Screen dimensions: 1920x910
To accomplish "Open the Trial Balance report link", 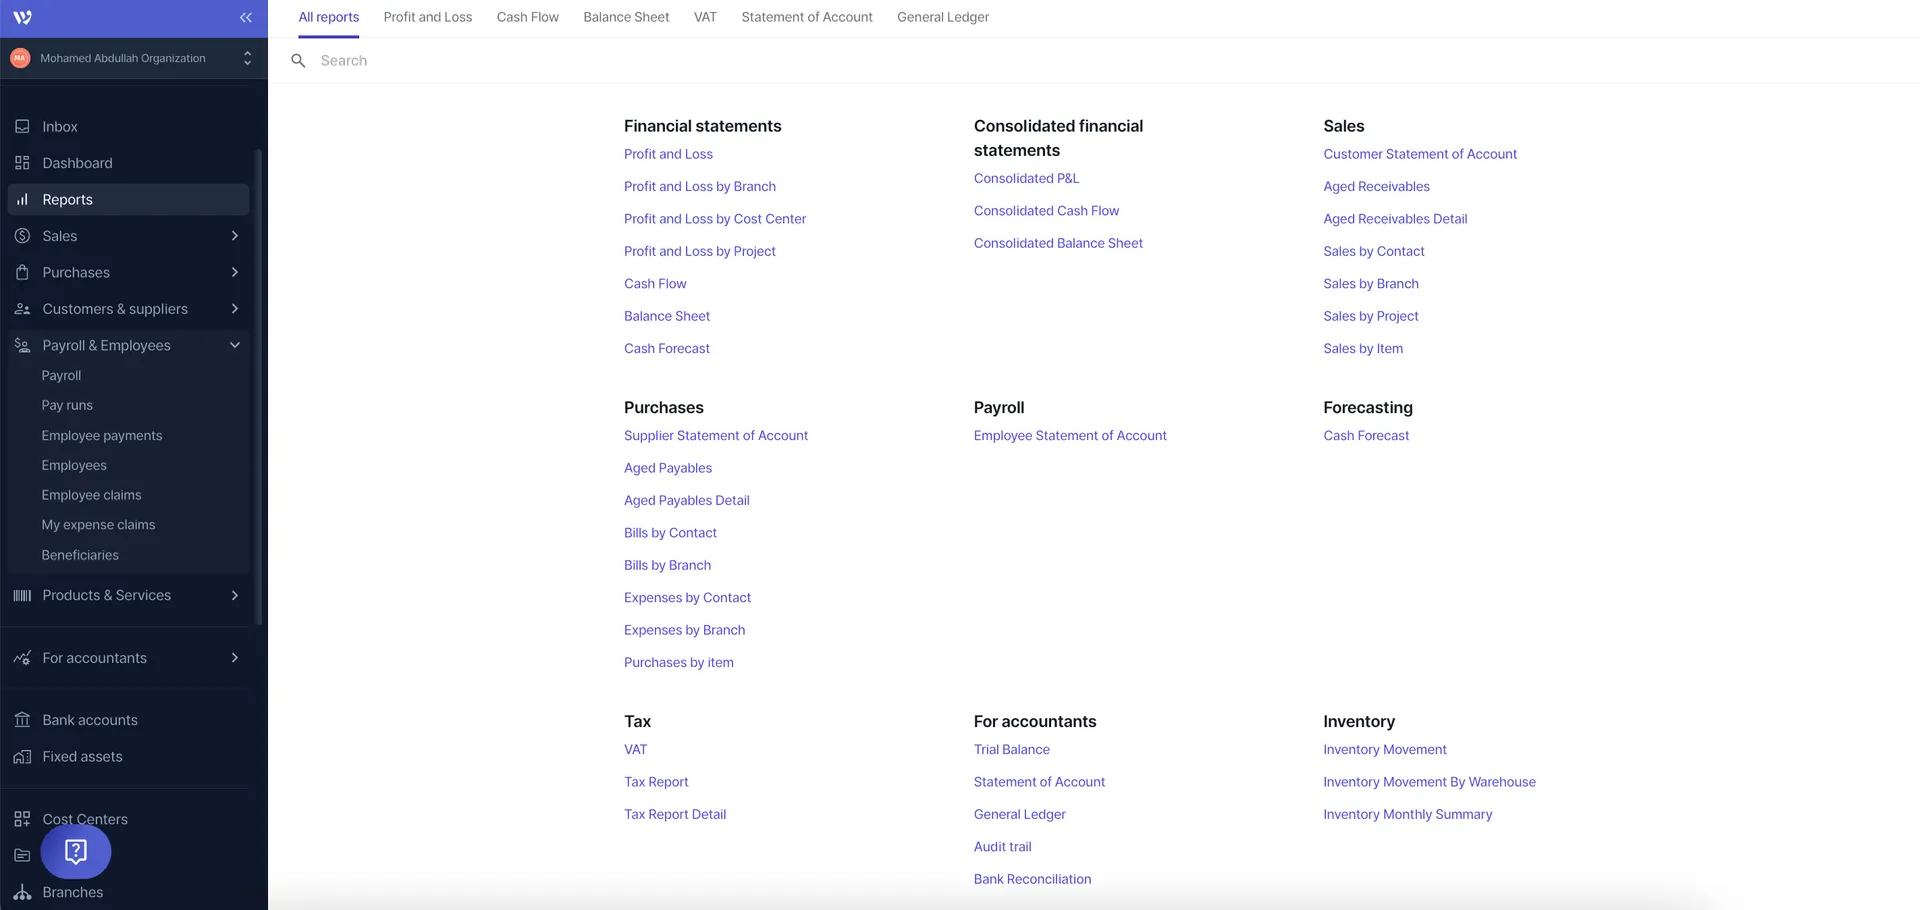I will pyautogui.click(x=1011, y=749).
